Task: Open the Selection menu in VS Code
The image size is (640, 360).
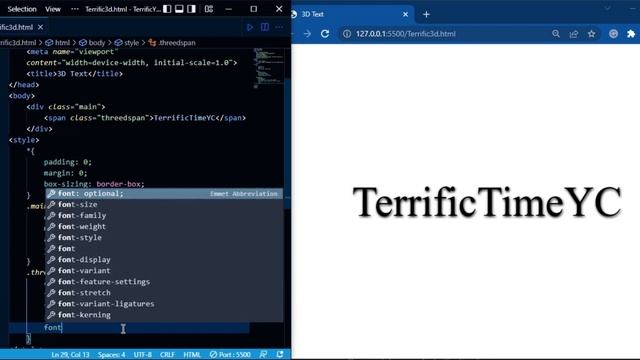Action: coord(22,9)
